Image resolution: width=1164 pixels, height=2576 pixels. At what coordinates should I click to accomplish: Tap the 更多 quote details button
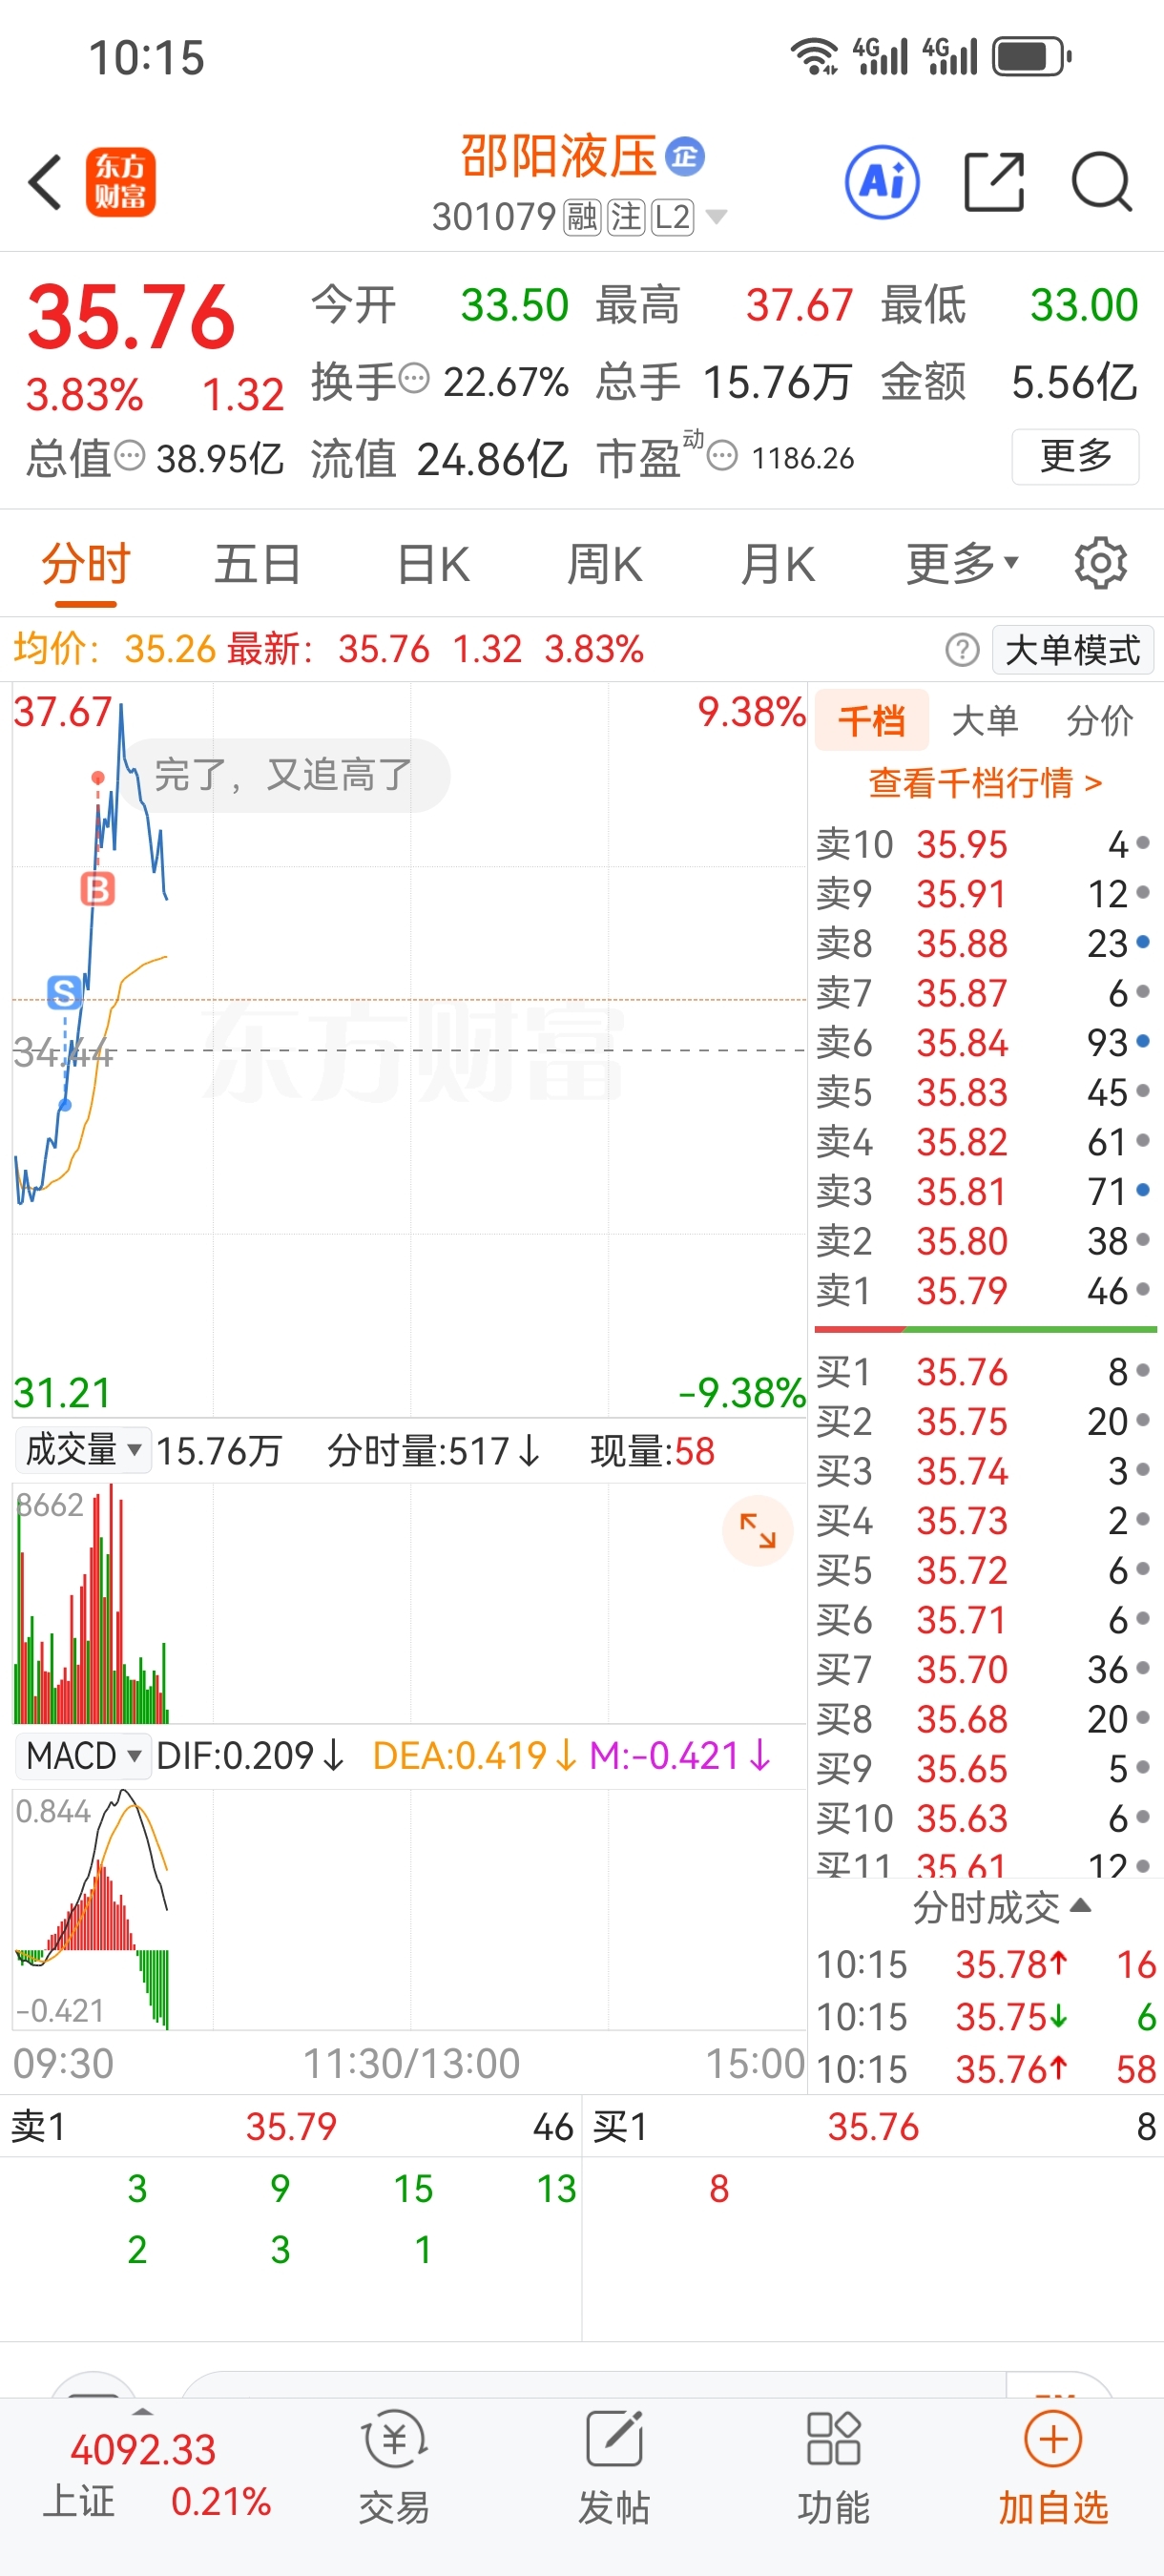(1076, 456)
